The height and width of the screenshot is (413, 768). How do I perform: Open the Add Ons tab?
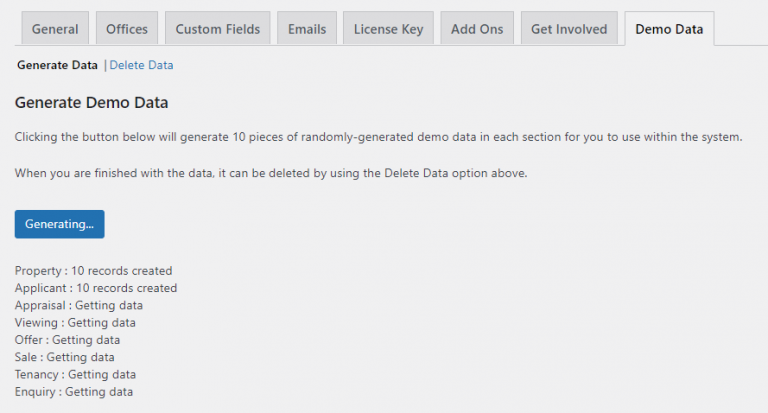[x=478, y=29]
